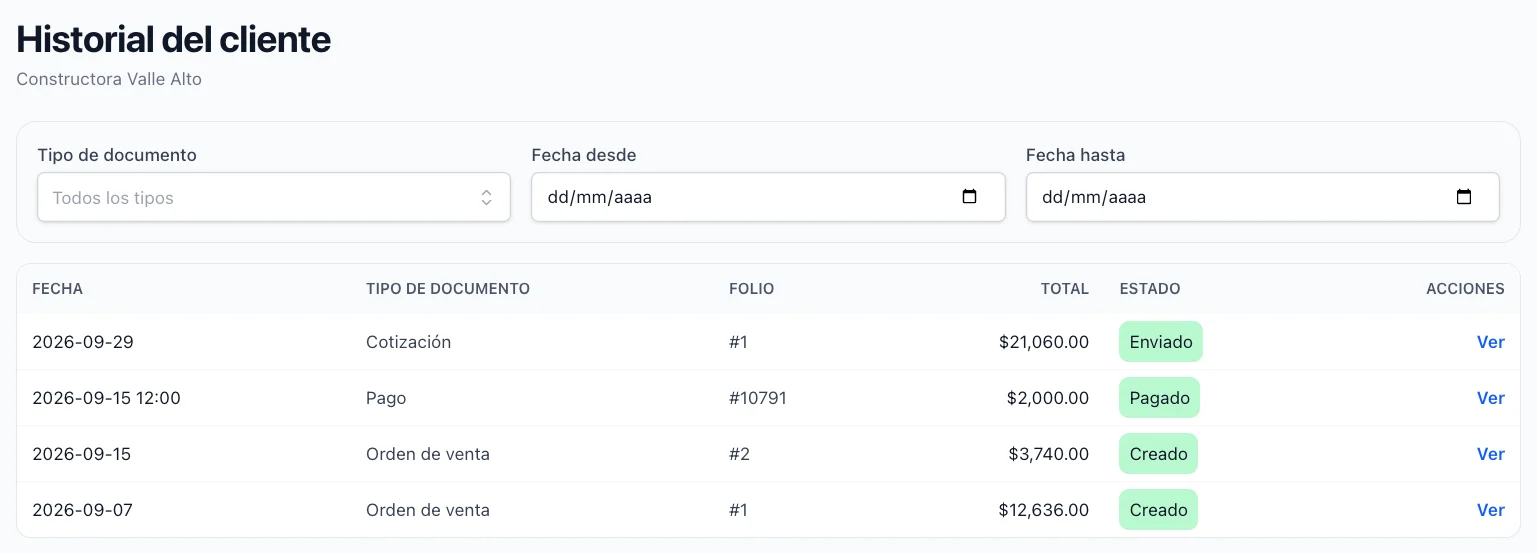Click the total $12,636.00

coord(1044,510)
